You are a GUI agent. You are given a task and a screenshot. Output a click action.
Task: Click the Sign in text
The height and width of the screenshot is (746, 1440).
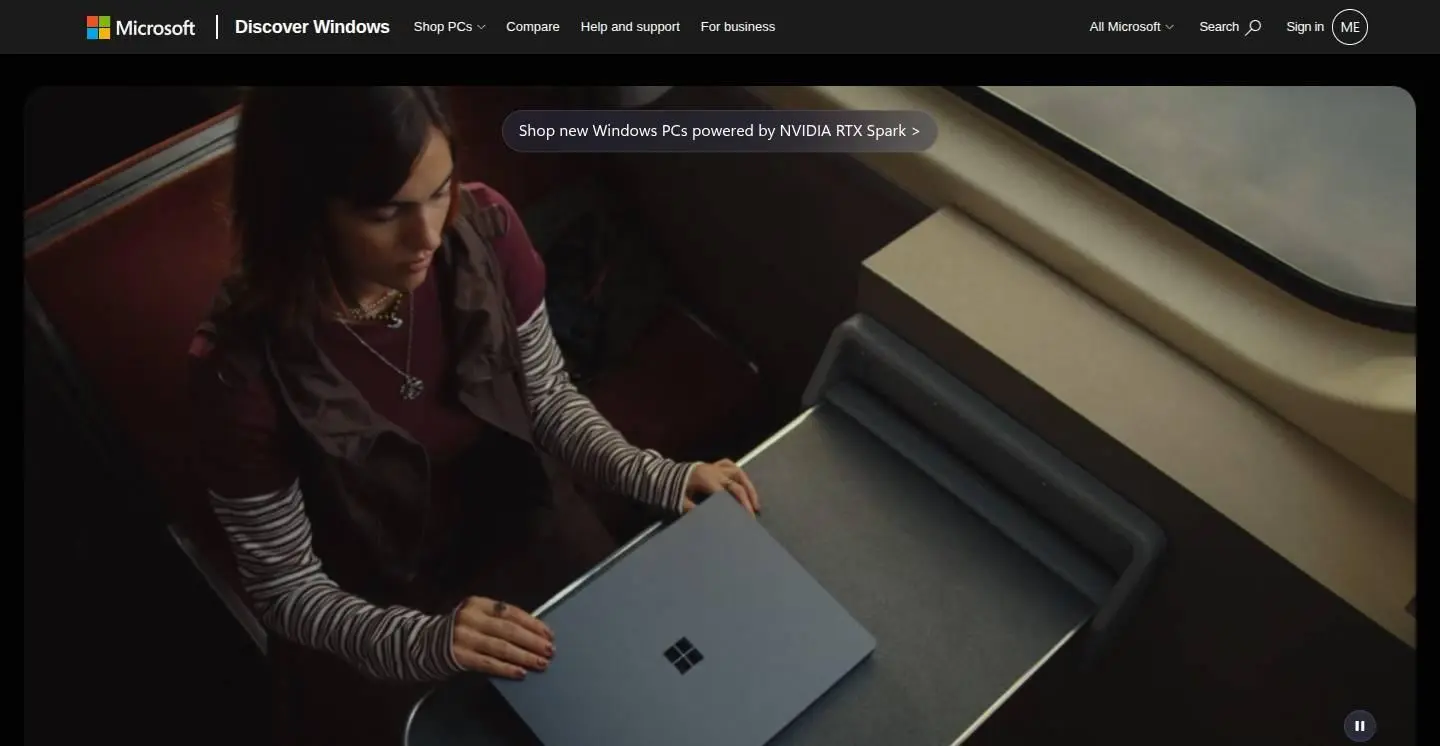pos(1305,27)
